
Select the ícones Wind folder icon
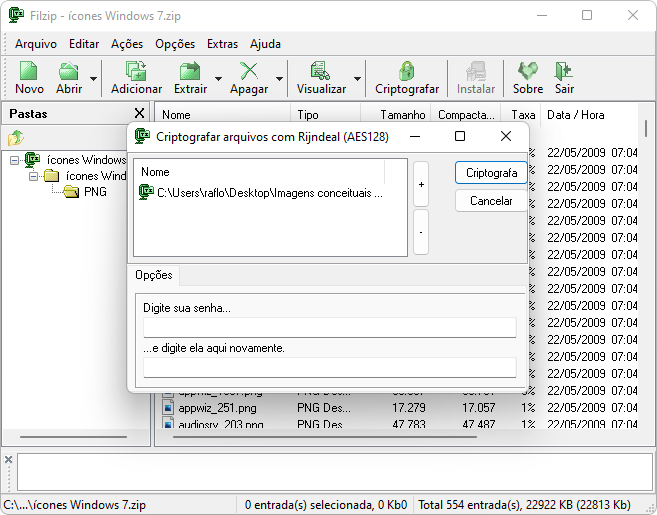tap(52, 176)
